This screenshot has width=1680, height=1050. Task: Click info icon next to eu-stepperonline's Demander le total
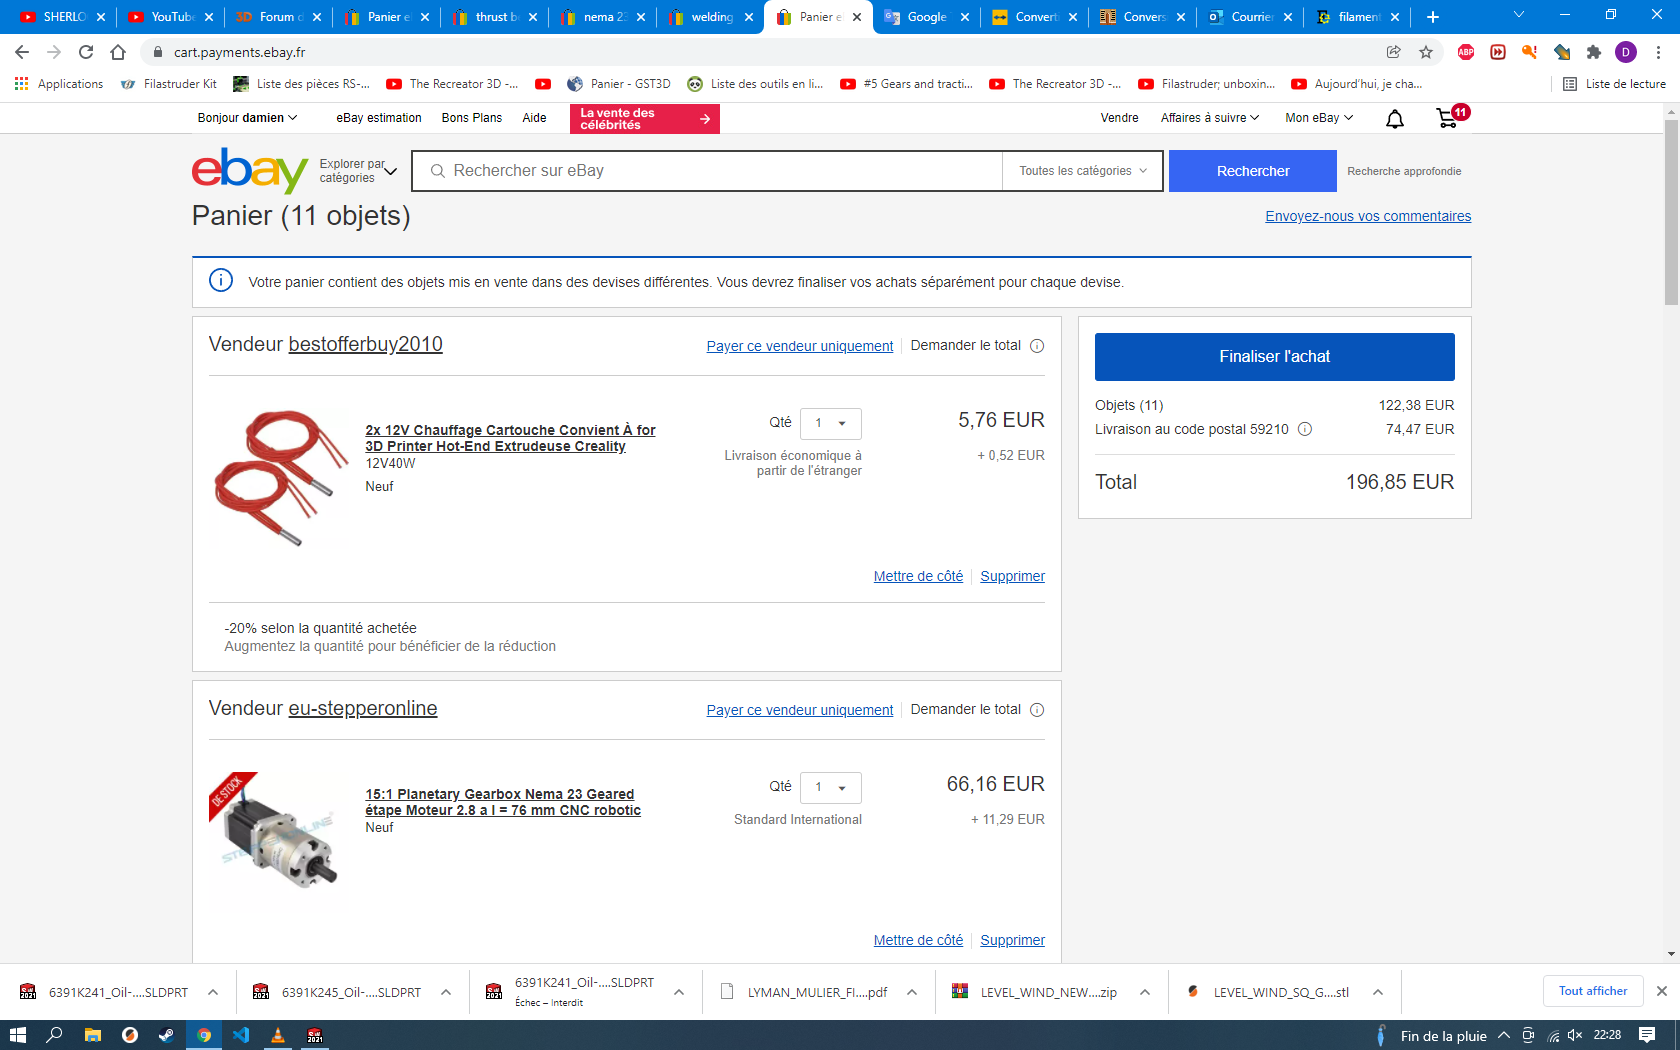pos(1037,710)
